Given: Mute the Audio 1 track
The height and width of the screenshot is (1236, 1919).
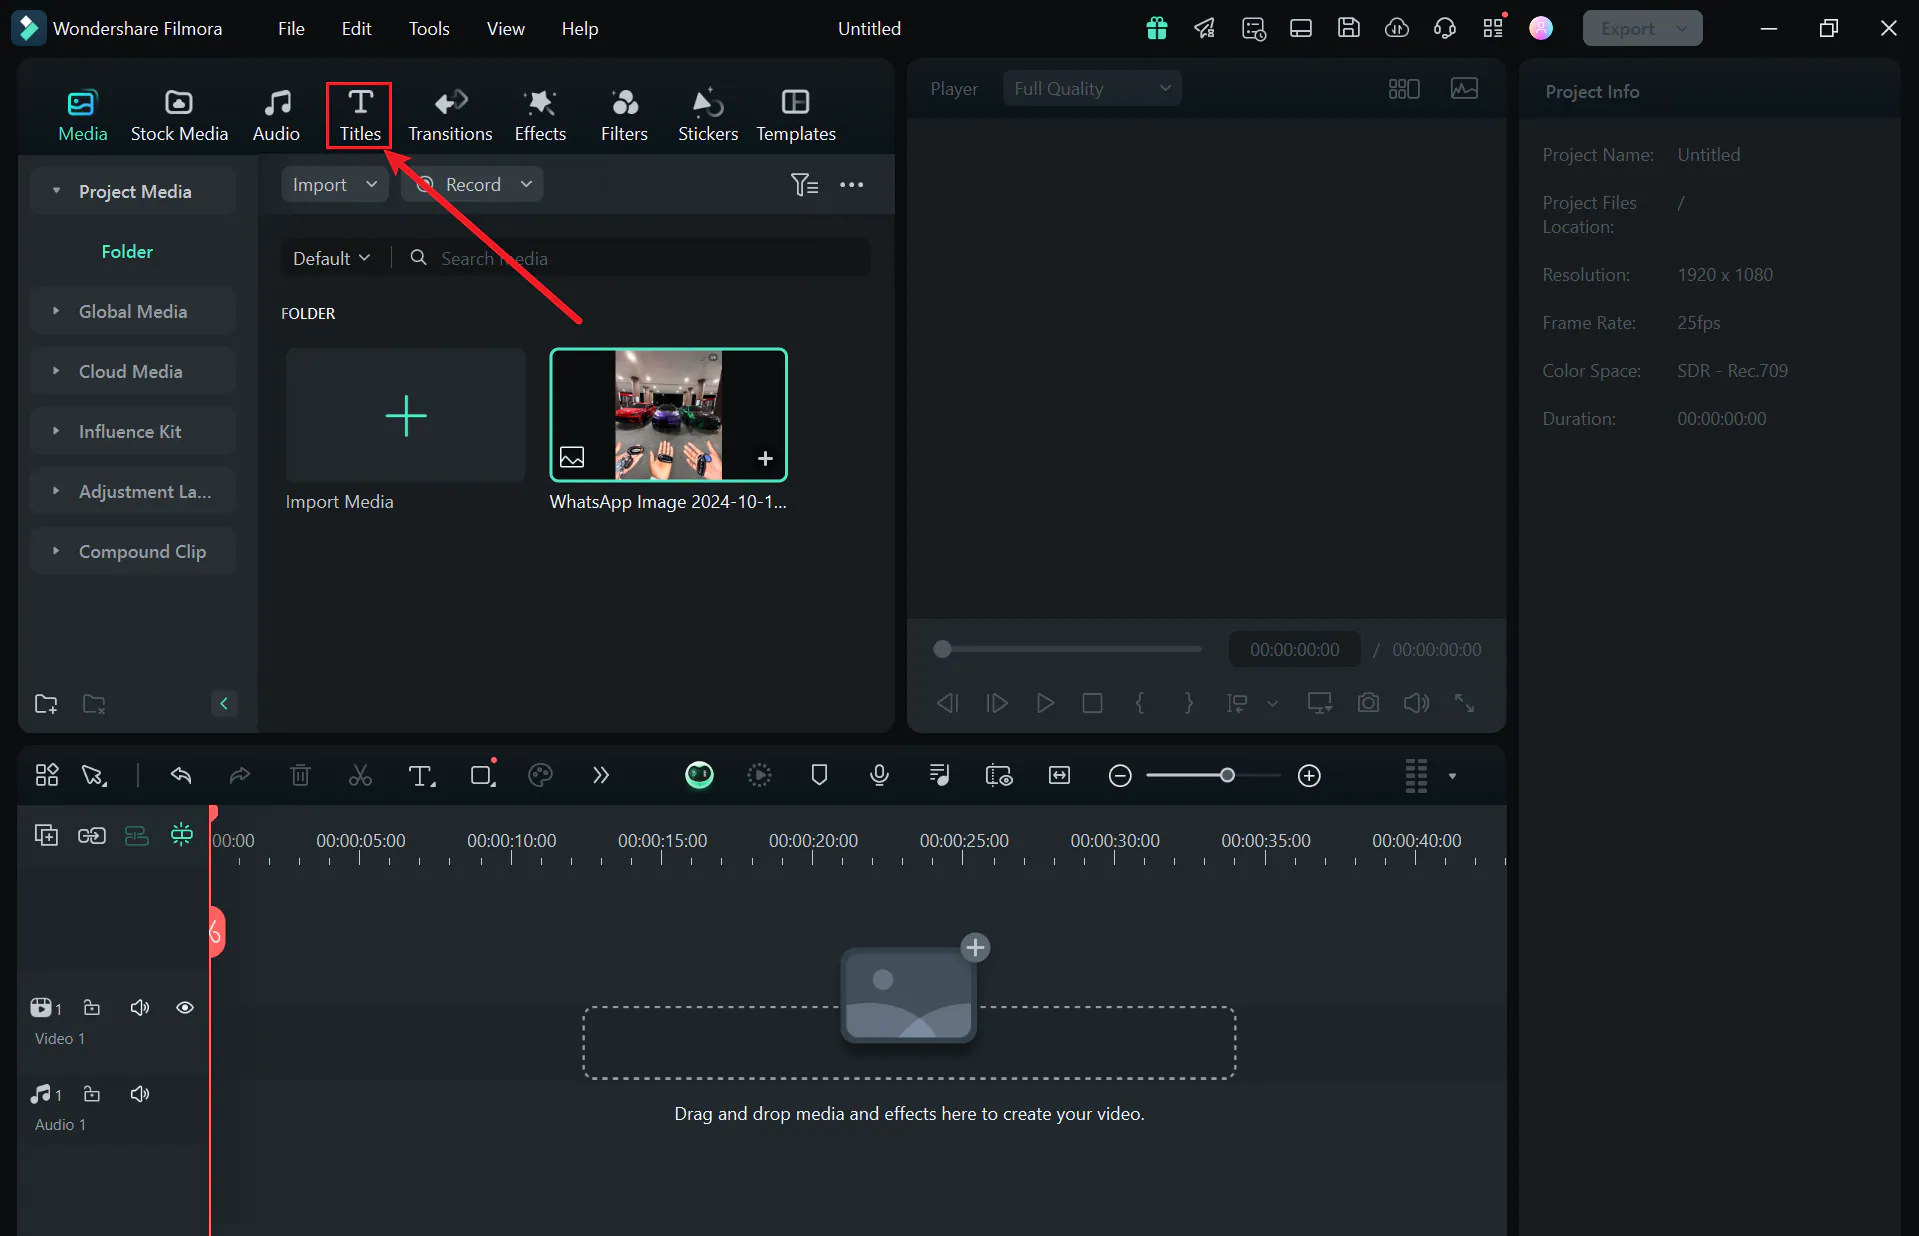Looking at the screenshot, I should (x=140, y=1094).
